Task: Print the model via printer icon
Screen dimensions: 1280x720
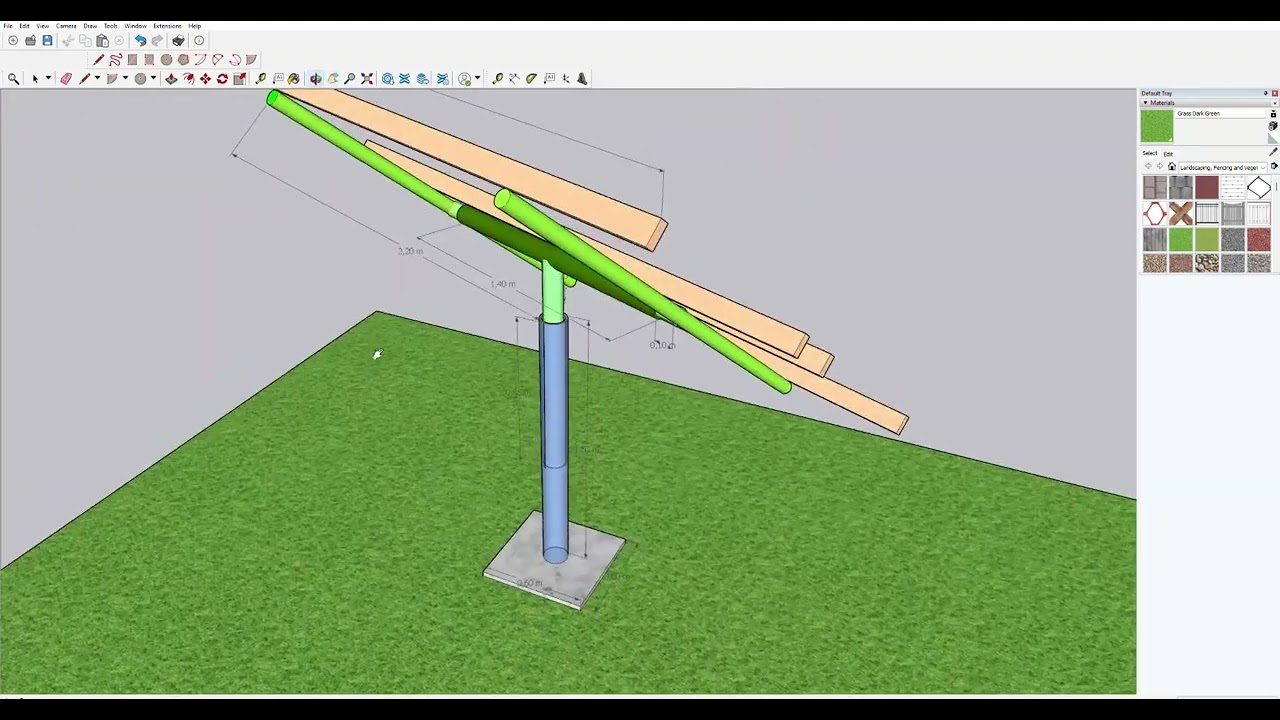Action: [178, 40]
